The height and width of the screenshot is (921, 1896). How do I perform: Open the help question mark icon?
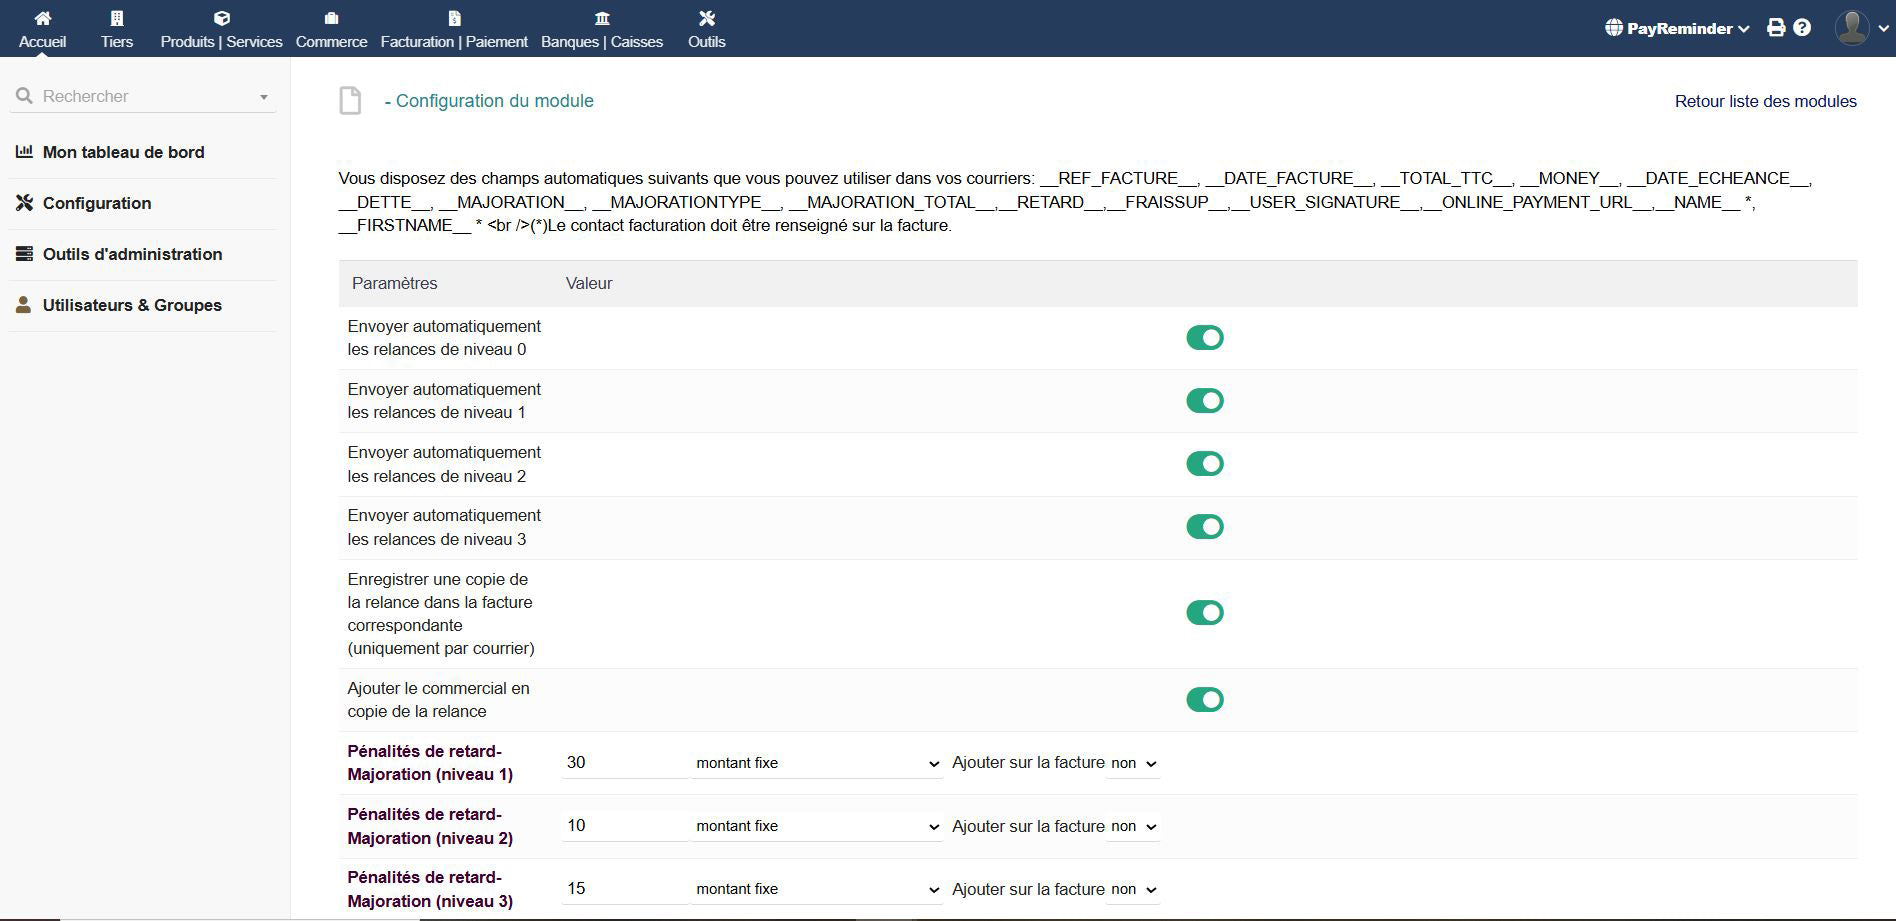(1802, 28)
